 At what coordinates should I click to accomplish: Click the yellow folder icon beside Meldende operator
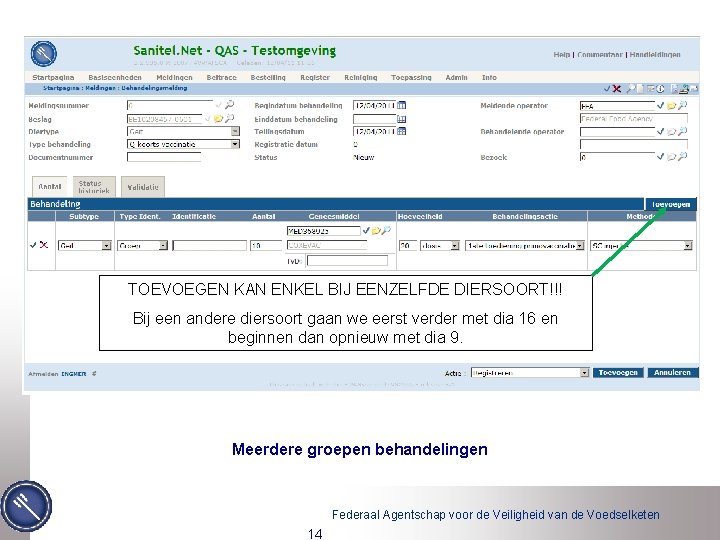[x=671, y=106]
